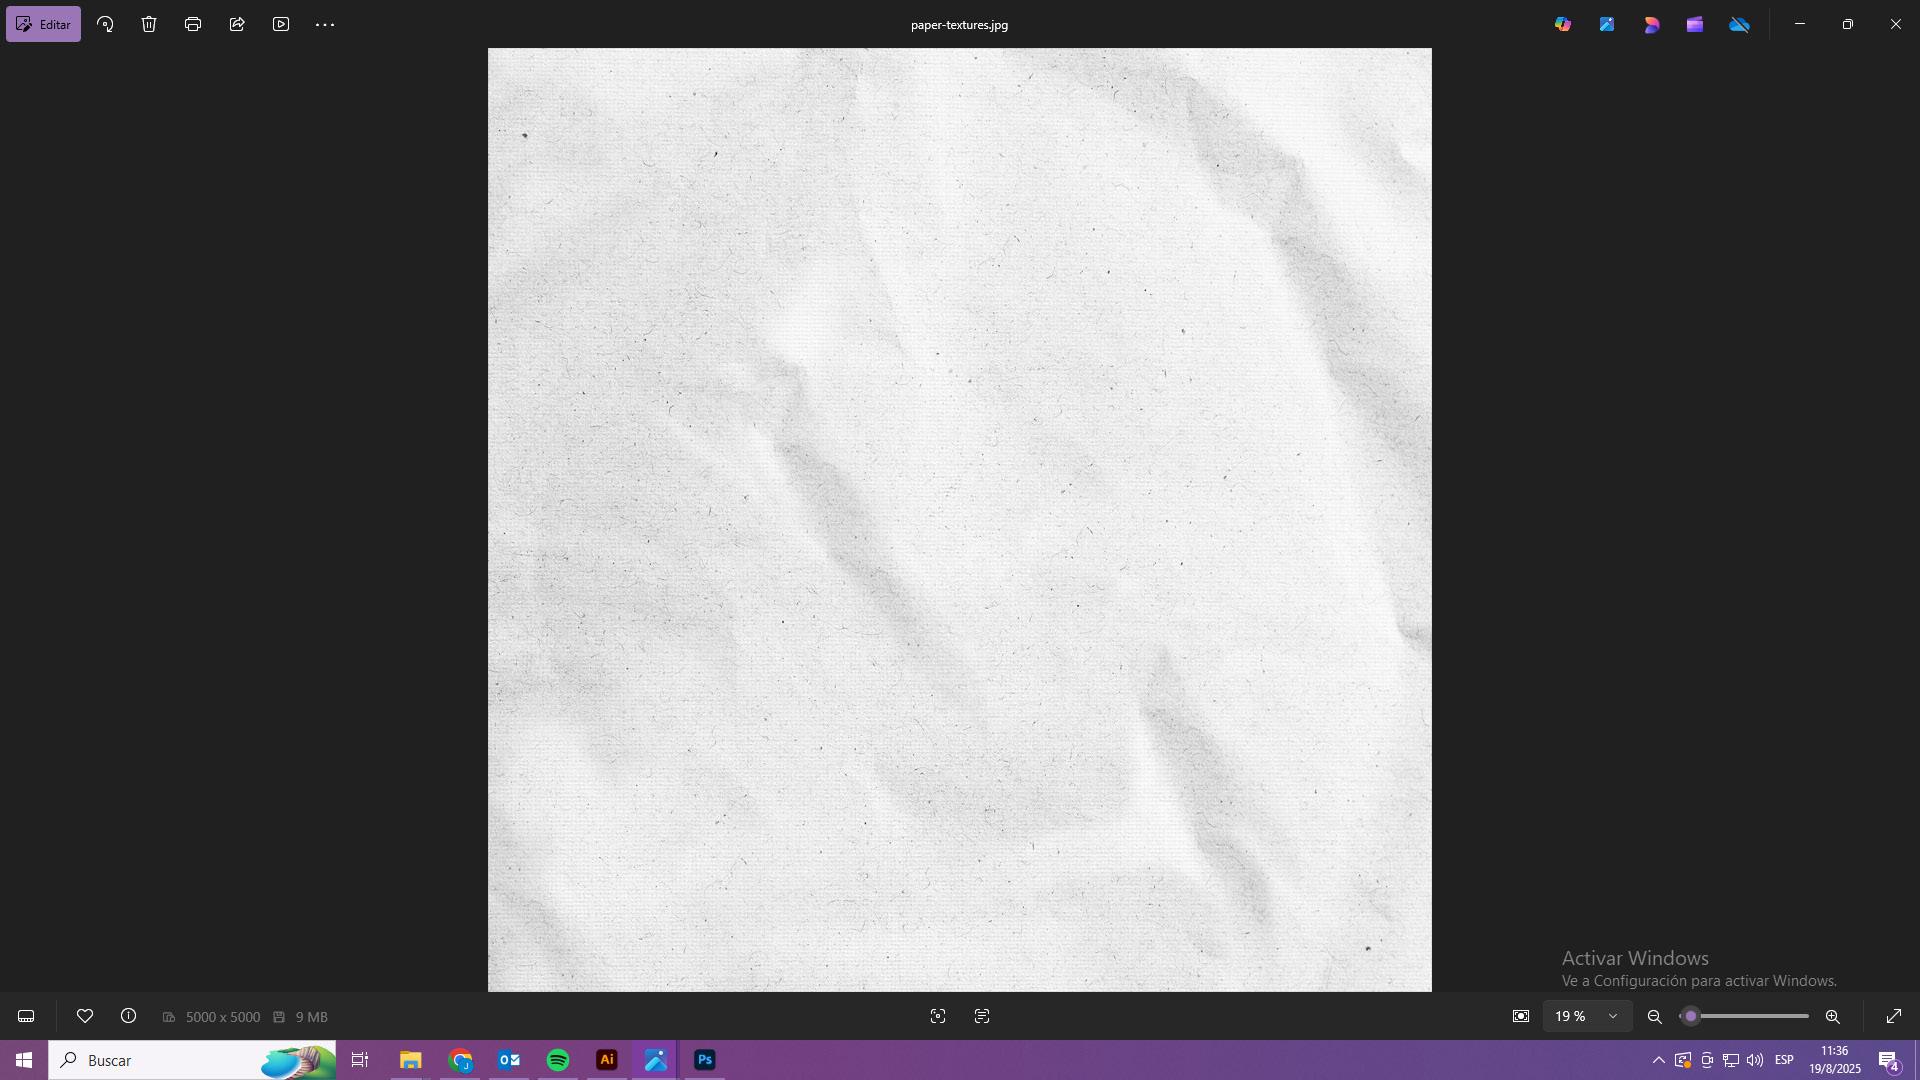Share the image via the share icon

237,24
